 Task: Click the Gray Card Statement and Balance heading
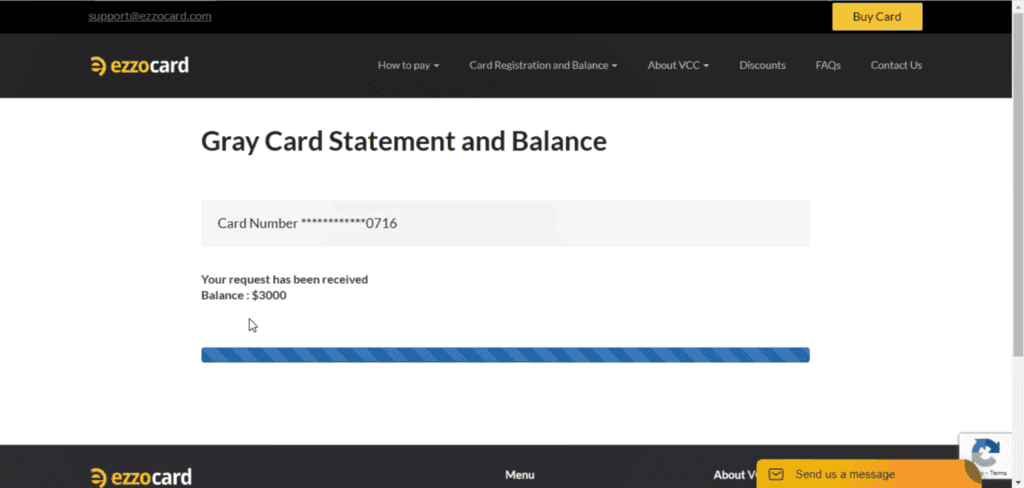404,141
